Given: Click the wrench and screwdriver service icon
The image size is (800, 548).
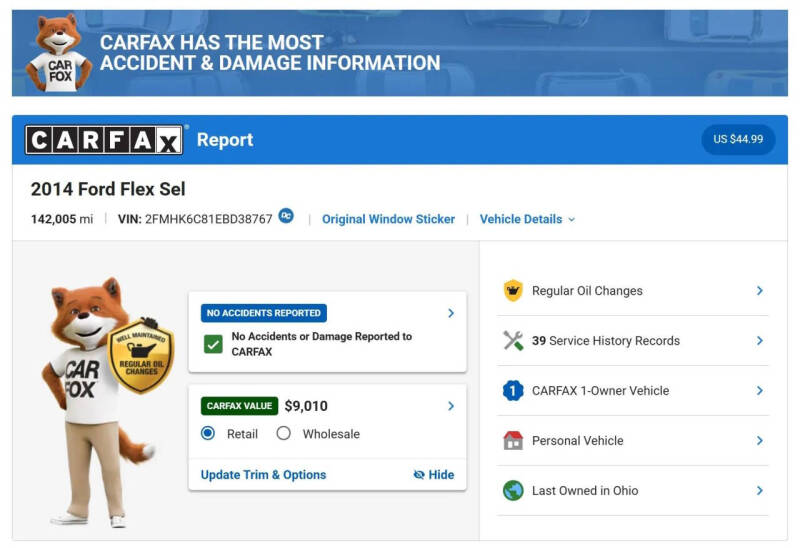Looking at the screenshot, I should 513,341.
